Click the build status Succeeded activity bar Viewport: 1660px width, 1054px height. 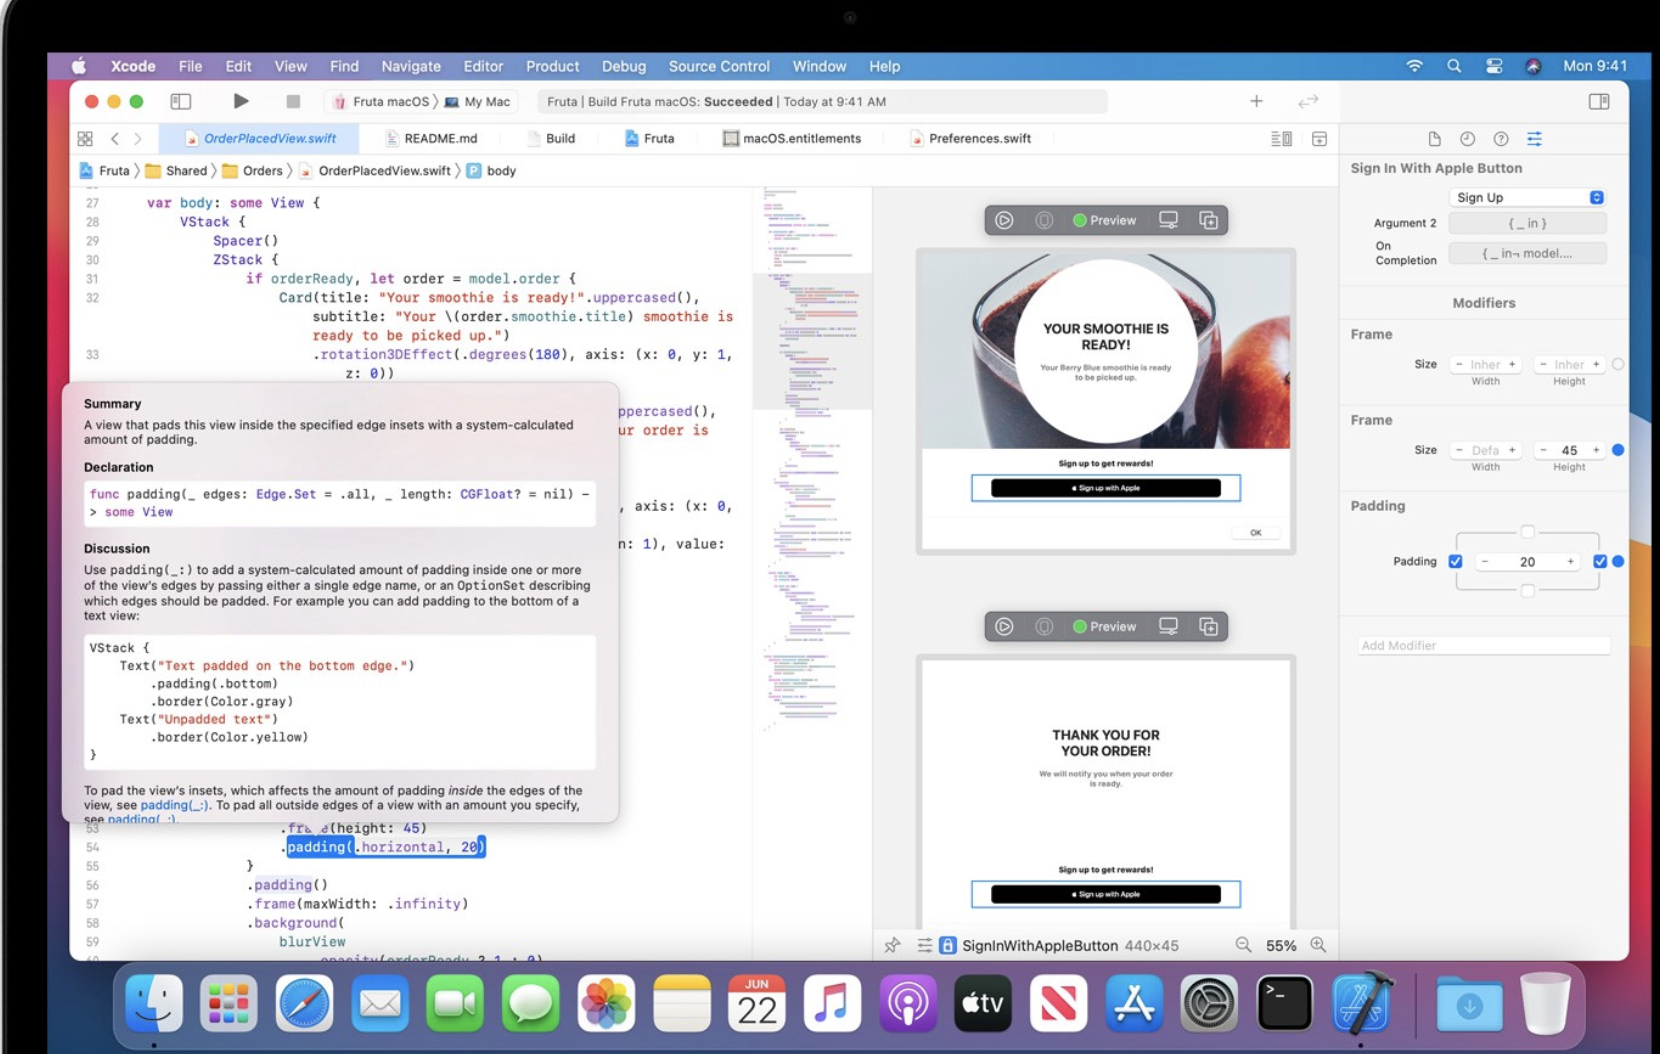[x=823, y=101]
